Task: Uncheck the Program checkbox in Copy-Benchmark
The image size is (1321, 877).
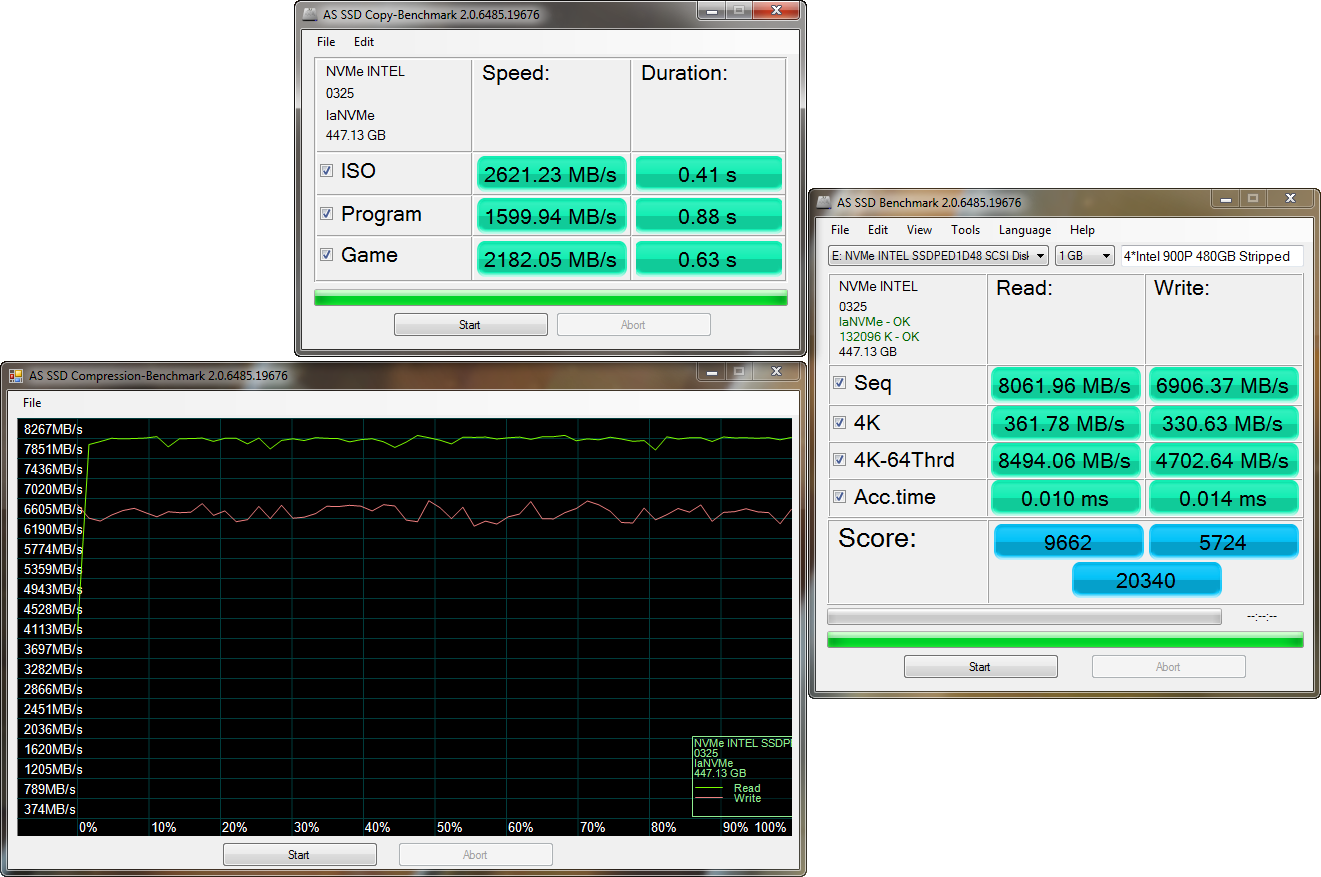Action: tap(326, 214)
